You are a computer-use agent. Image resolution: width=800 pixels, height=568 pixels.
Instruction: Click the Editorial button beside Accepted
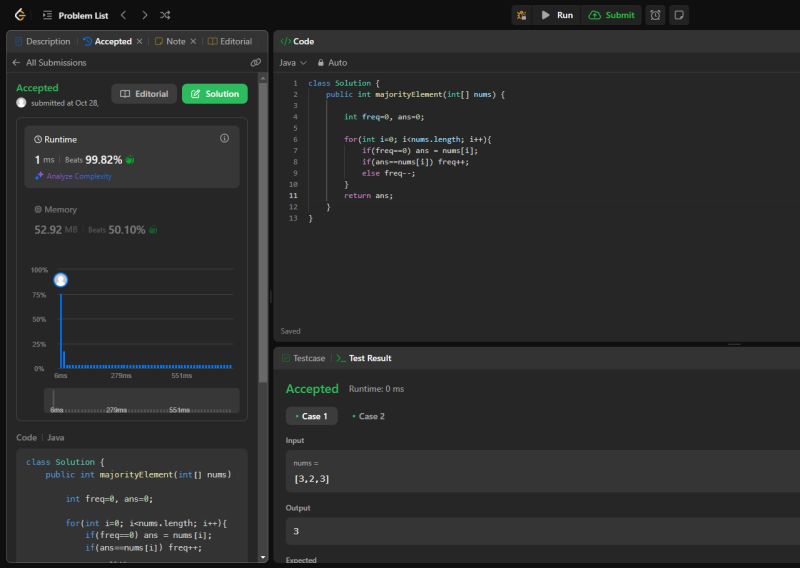144,94
